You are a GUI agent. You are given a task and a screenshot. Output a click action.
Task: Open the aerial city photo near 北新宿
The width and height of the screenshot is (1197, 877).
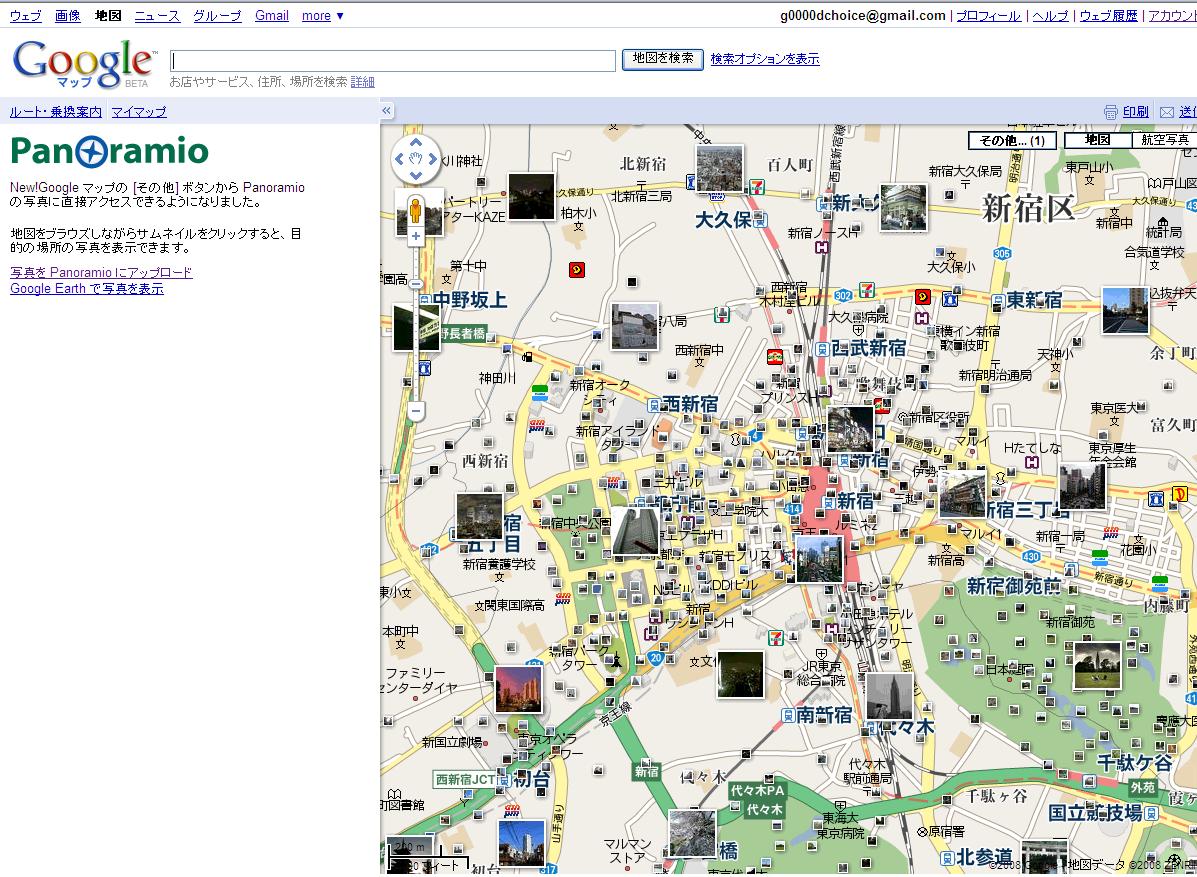(x=720, y=169)
